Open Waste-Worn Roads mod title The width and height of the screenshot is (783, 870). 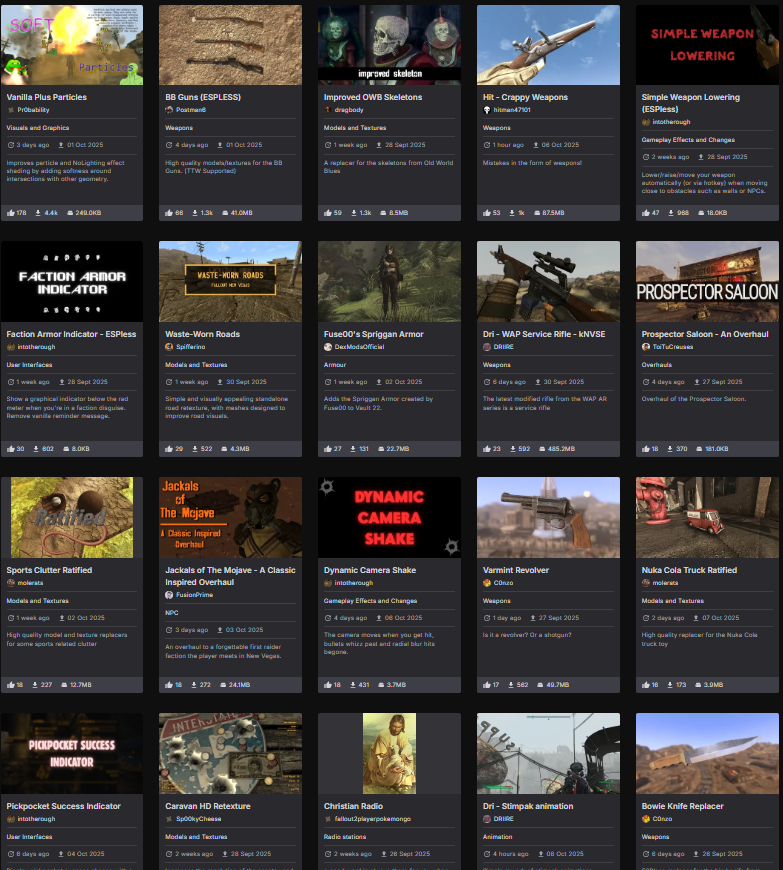coord(203,334)
